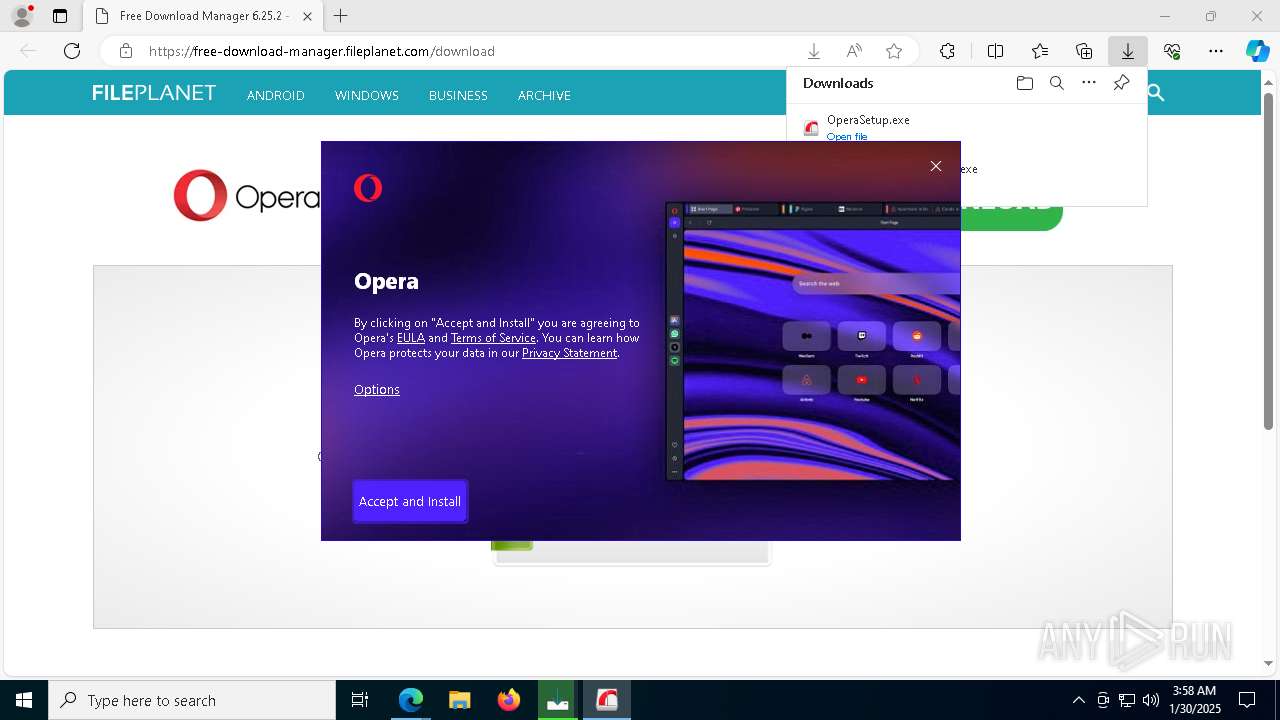This screenshot has width=1280, height=720.
Task: Open more options in Downloads panel
Action: click(x=1089, y=83)
